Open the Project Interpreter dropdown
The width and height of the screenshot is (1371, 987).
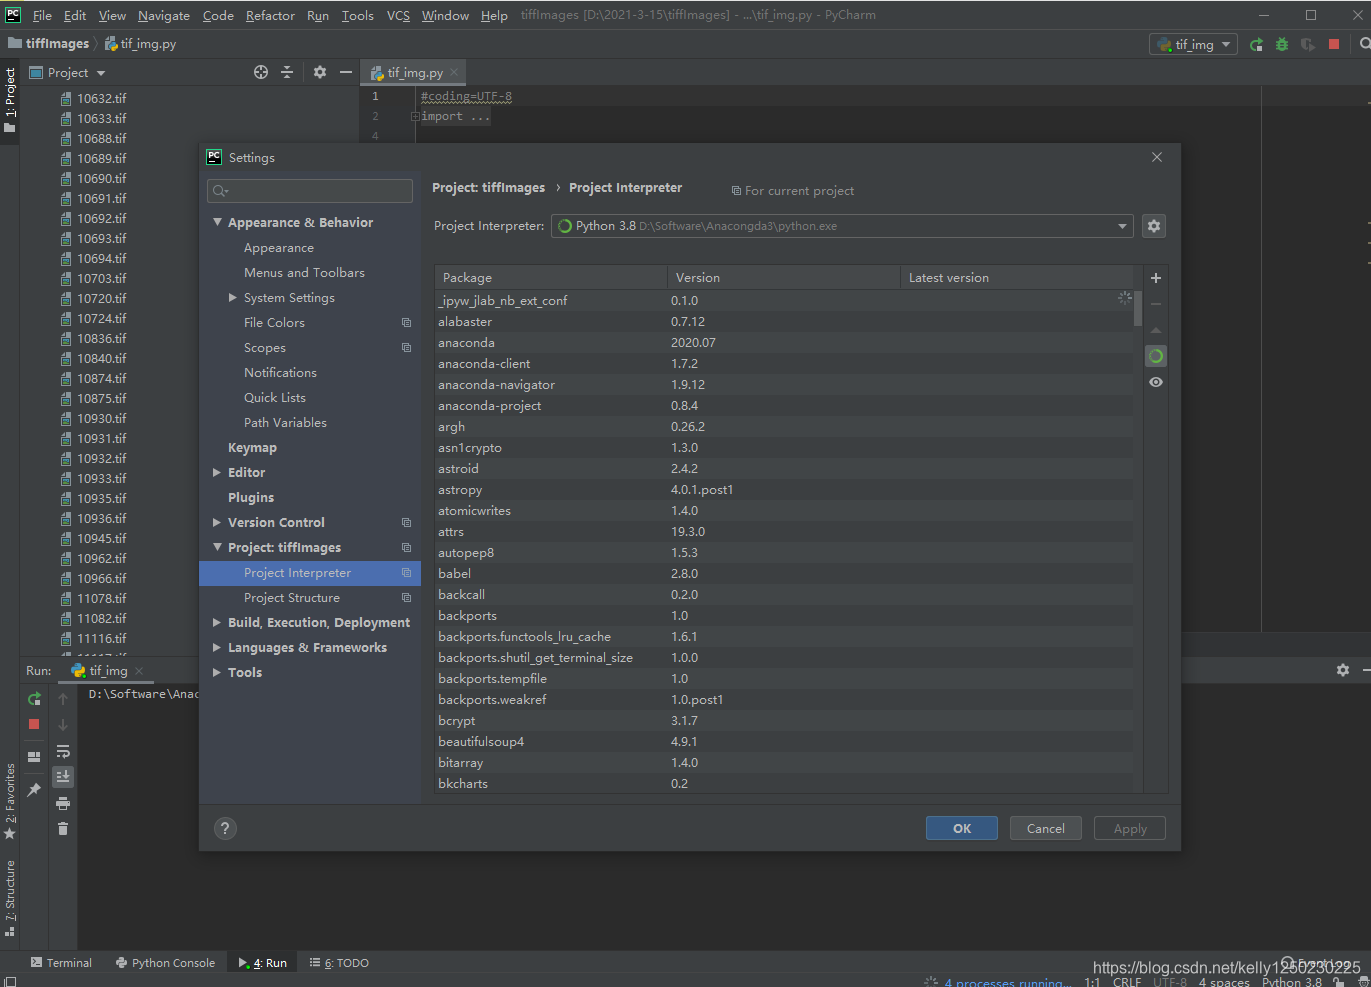(x=1121, y=225)
